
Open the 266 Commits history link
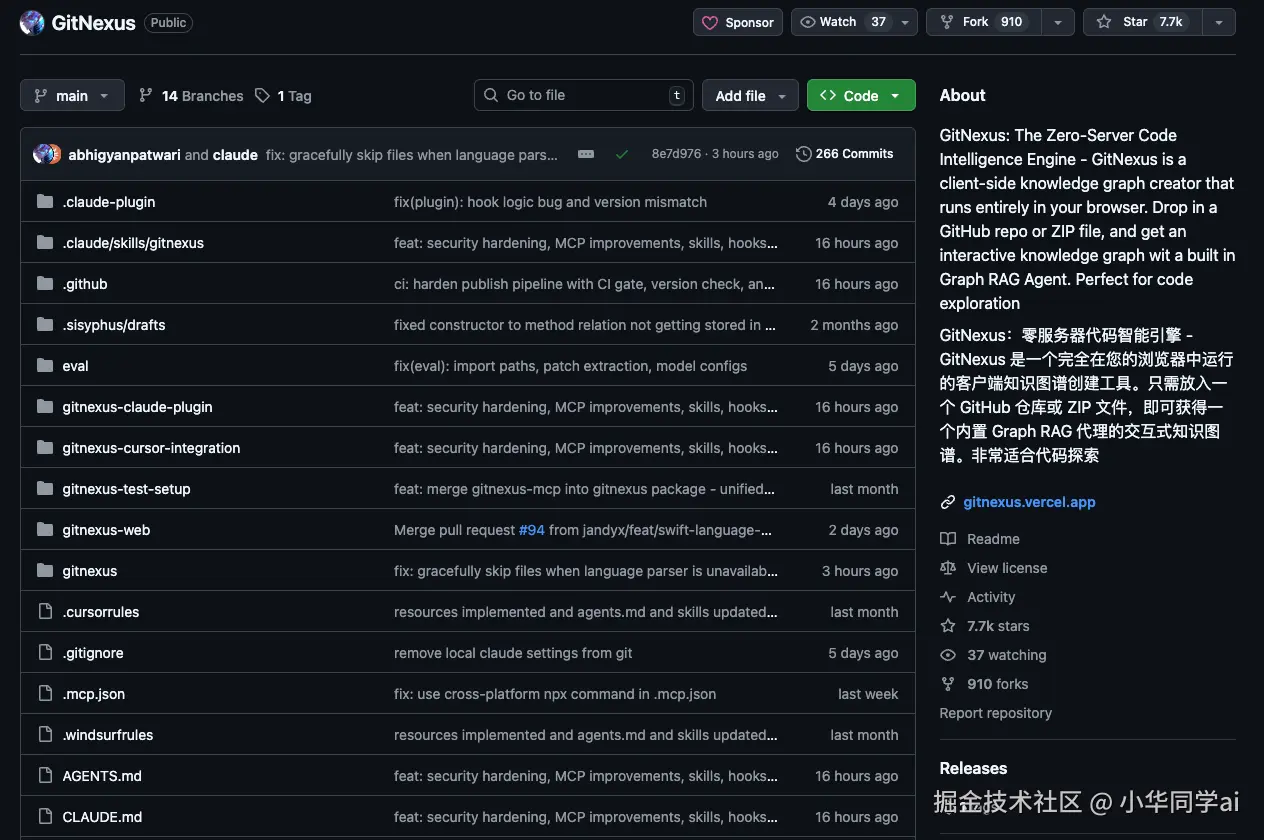[844, 154]
